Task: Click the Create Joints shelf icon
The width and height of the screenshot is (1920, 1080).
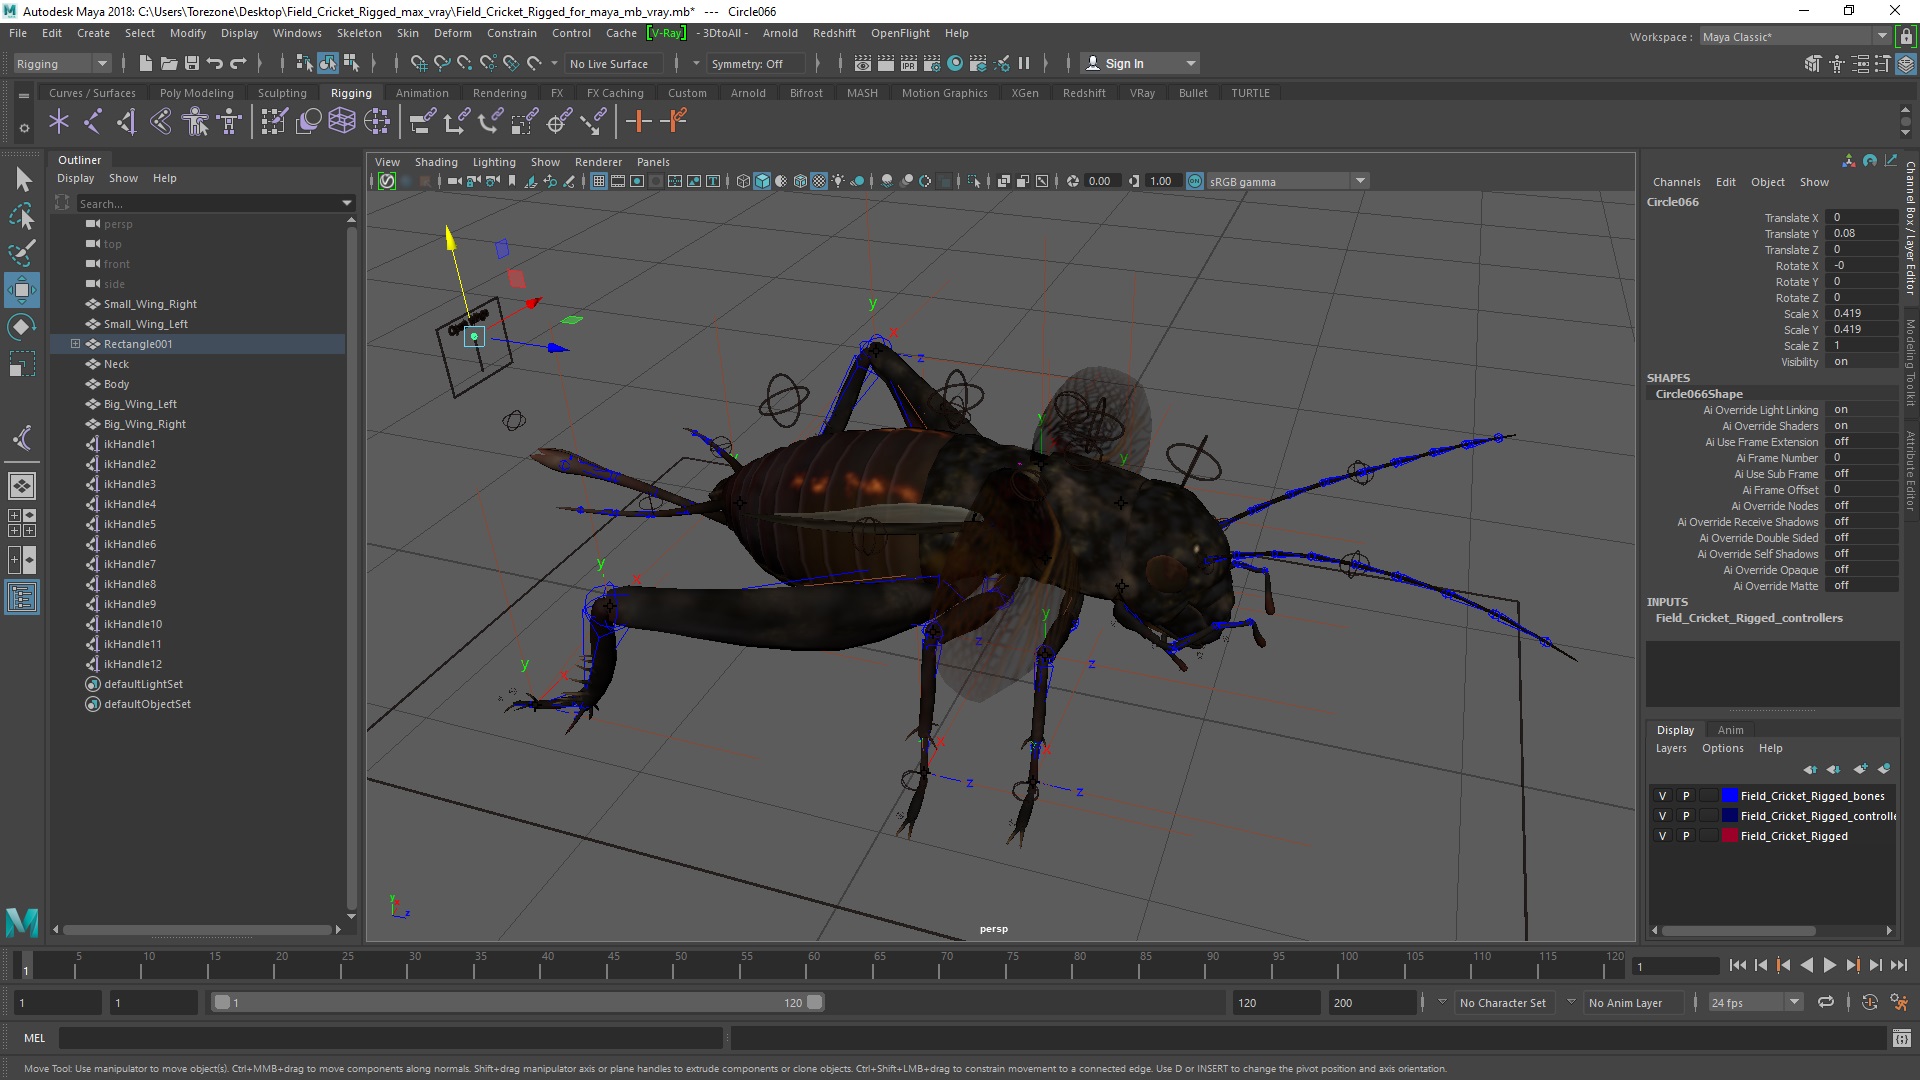Action: [x=92, y=122]
